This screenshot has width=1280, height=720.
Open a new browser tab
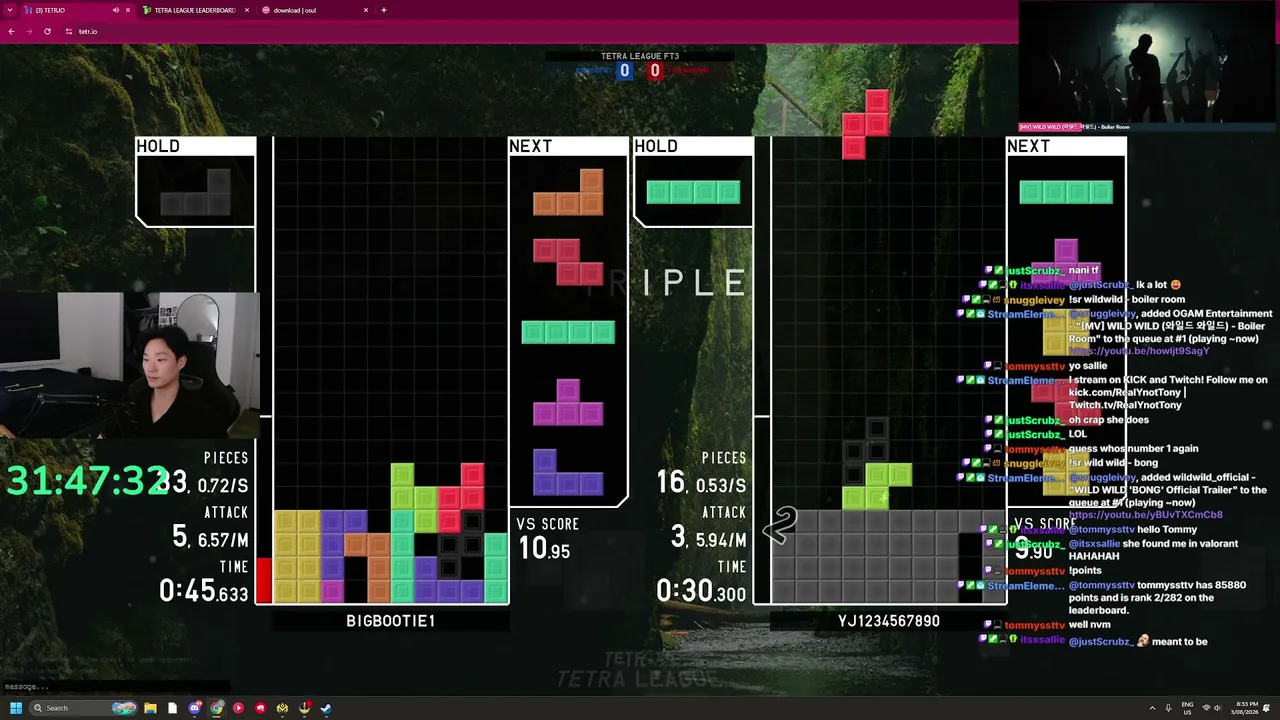(384, 10)
